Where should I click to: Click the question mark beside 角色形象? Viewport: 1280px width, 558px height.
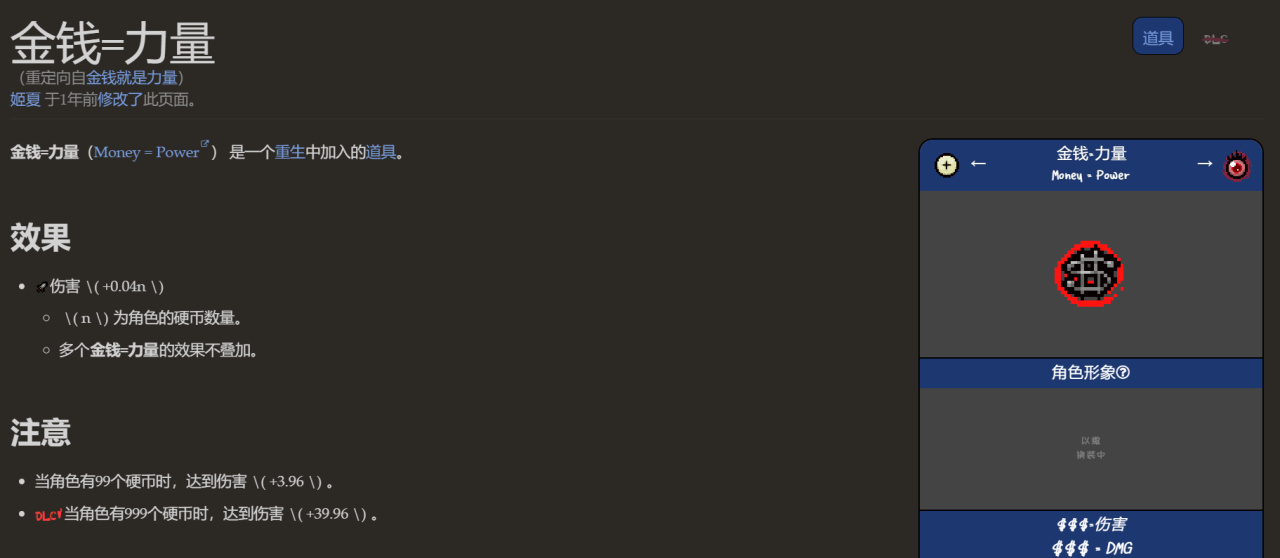point(1123,373)
